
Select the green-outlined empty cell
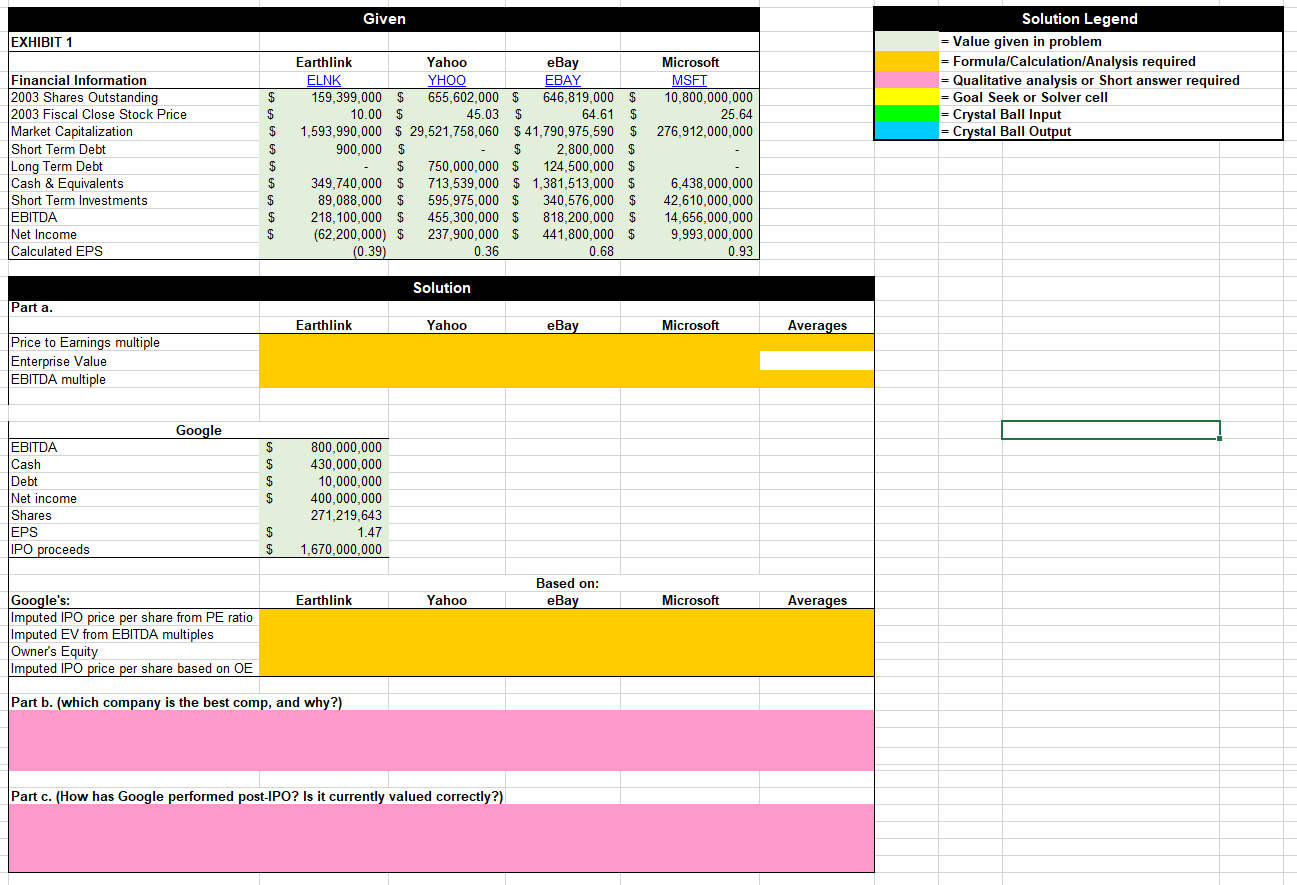1110,430
